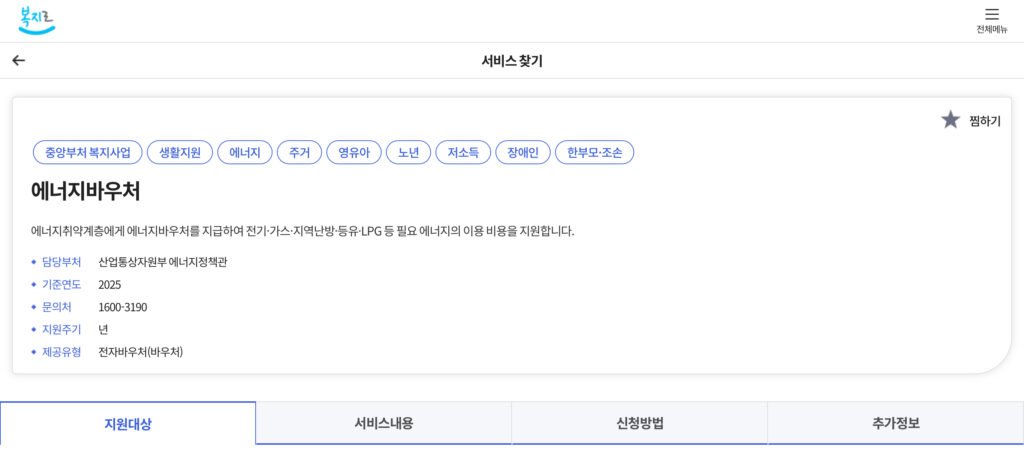
Task: Select the 생활지원 tag
Action: tap(180, 153)
